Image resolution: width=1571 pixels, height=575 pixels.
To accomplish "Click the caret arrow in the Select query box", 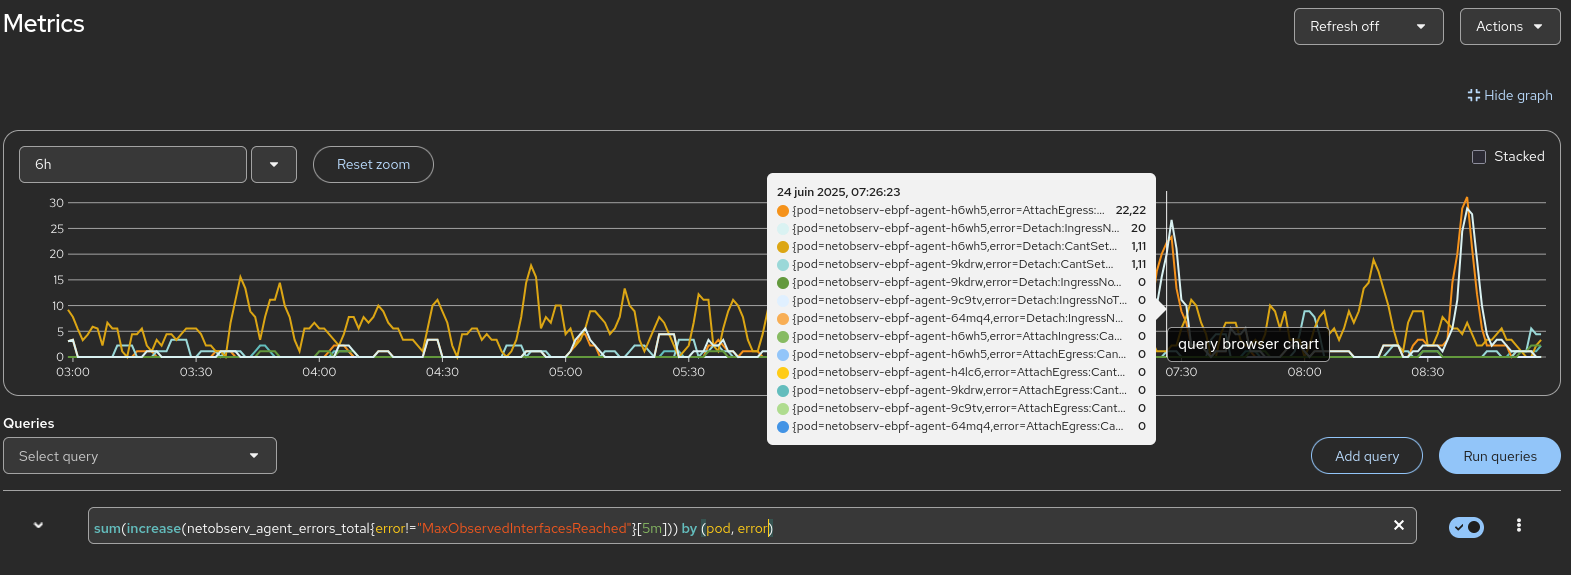I will (254, 456).
